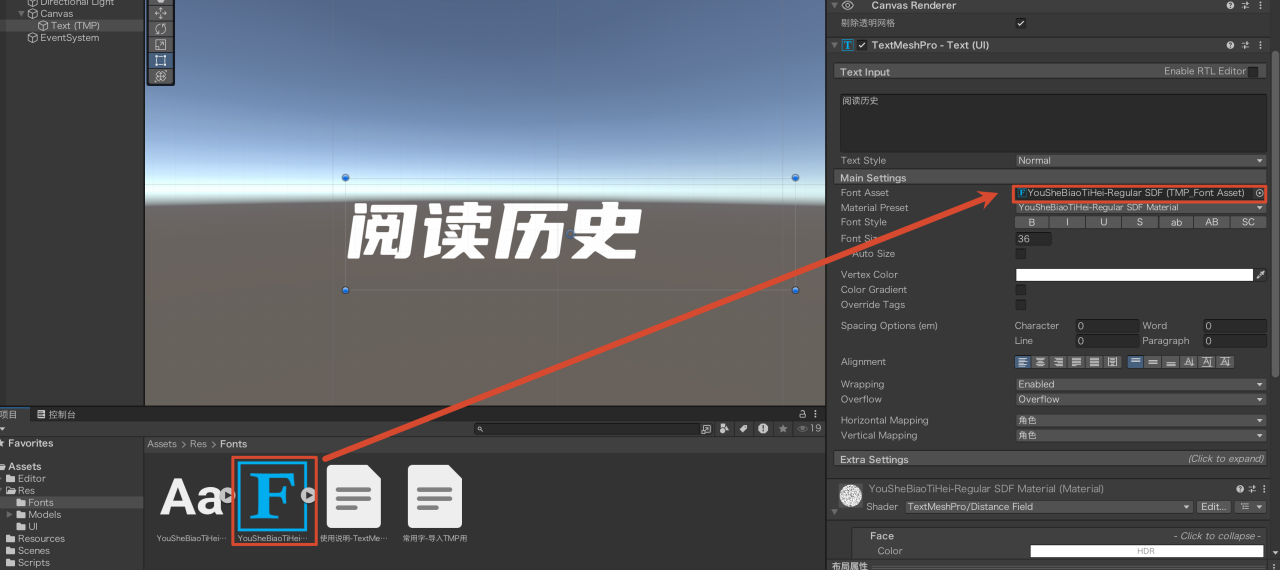Disable the TextMeshPro component checkbox
The height and width of the screenshot is (570, 1280).
pyautogui.click(x=862, y=45)
